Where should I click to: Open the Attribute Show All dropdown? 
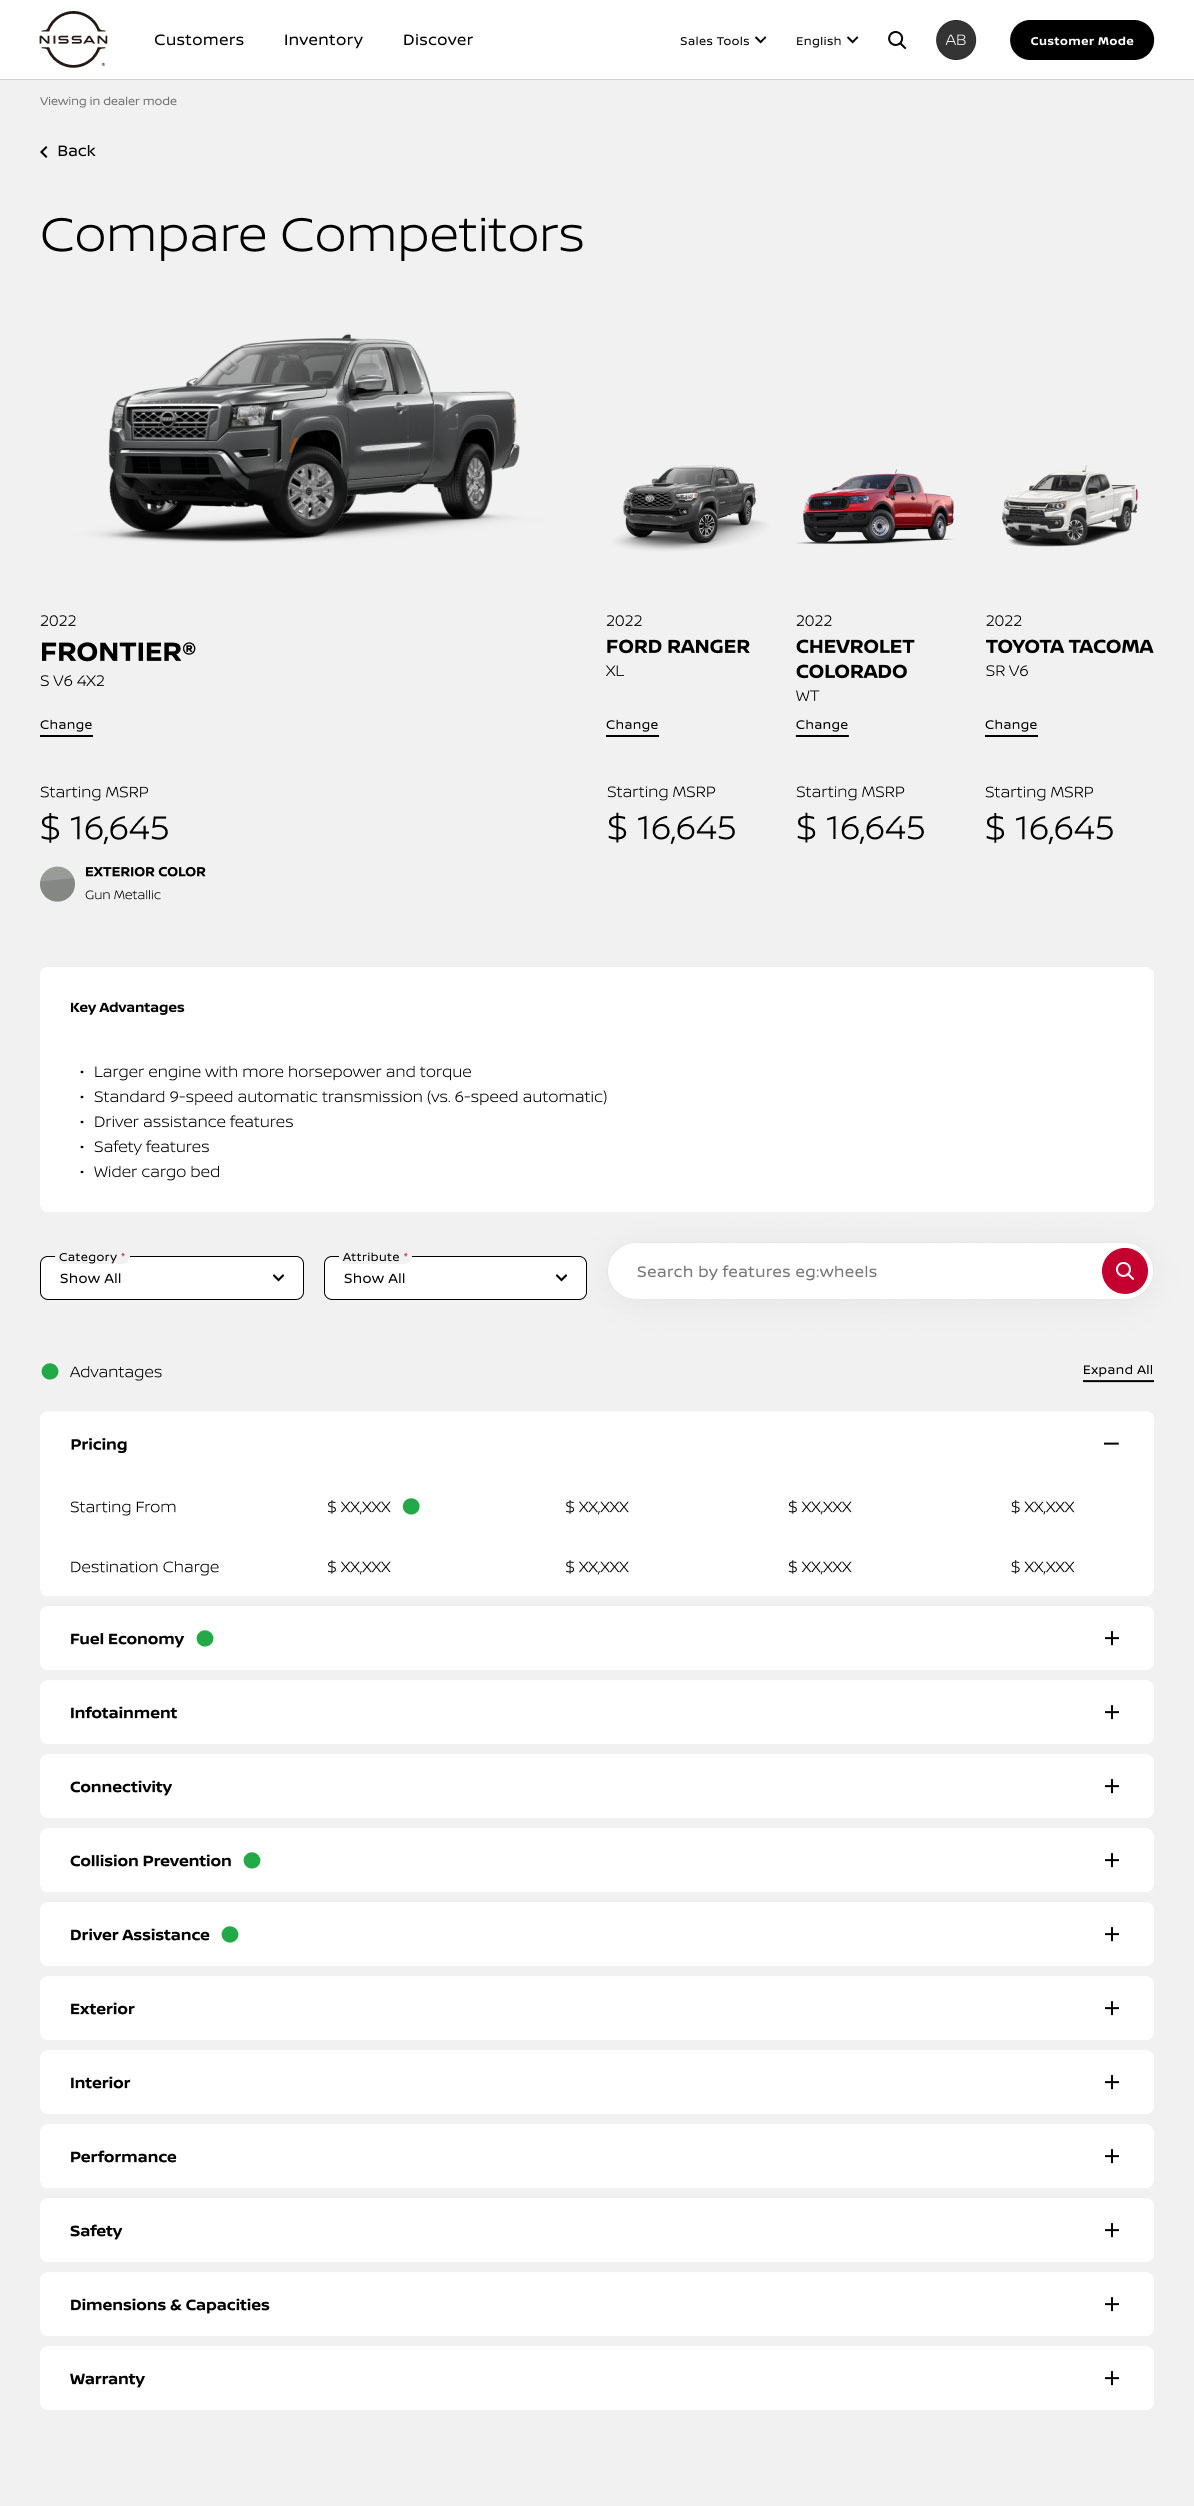click(455, 1278)
